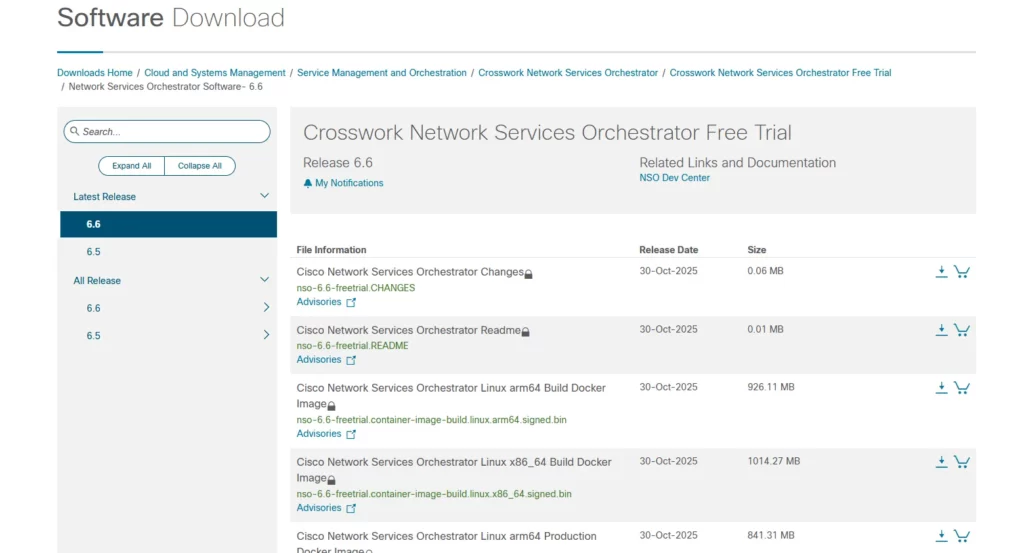Image resolution: width=1024 pixels, height=553 pixels.
Task: Click the Release Date column header
Action: (669, 249)
